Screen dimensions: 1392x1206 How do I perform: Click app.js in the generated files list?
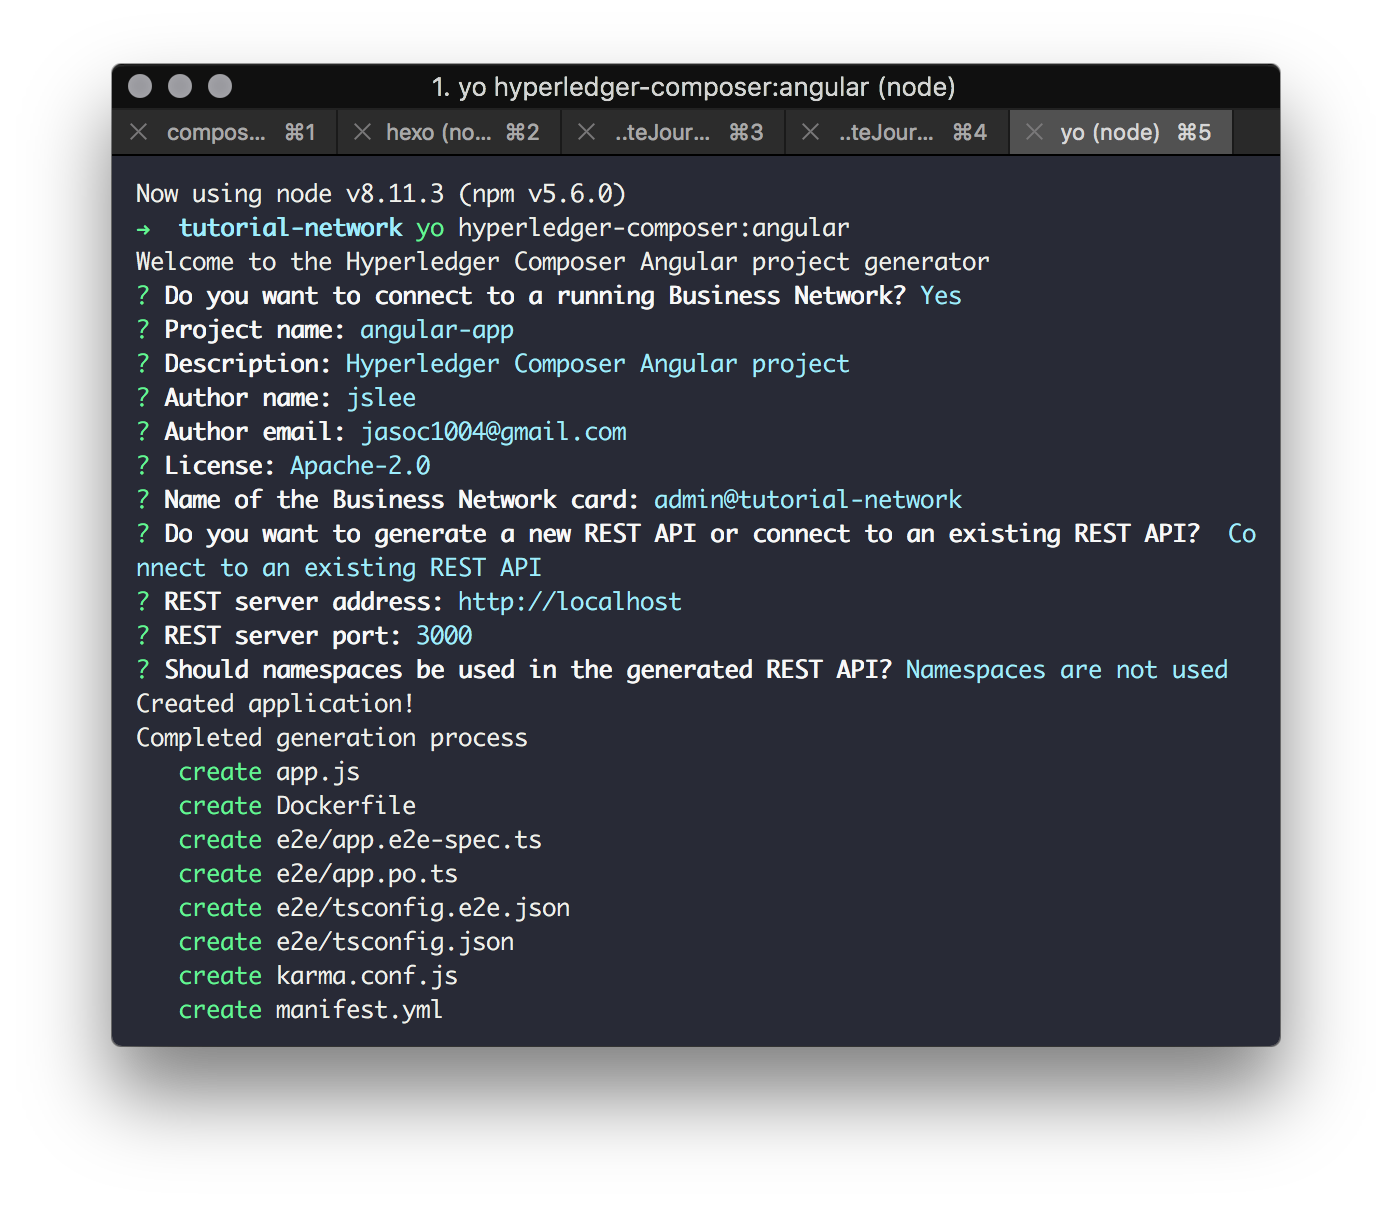tap(318, 771)
